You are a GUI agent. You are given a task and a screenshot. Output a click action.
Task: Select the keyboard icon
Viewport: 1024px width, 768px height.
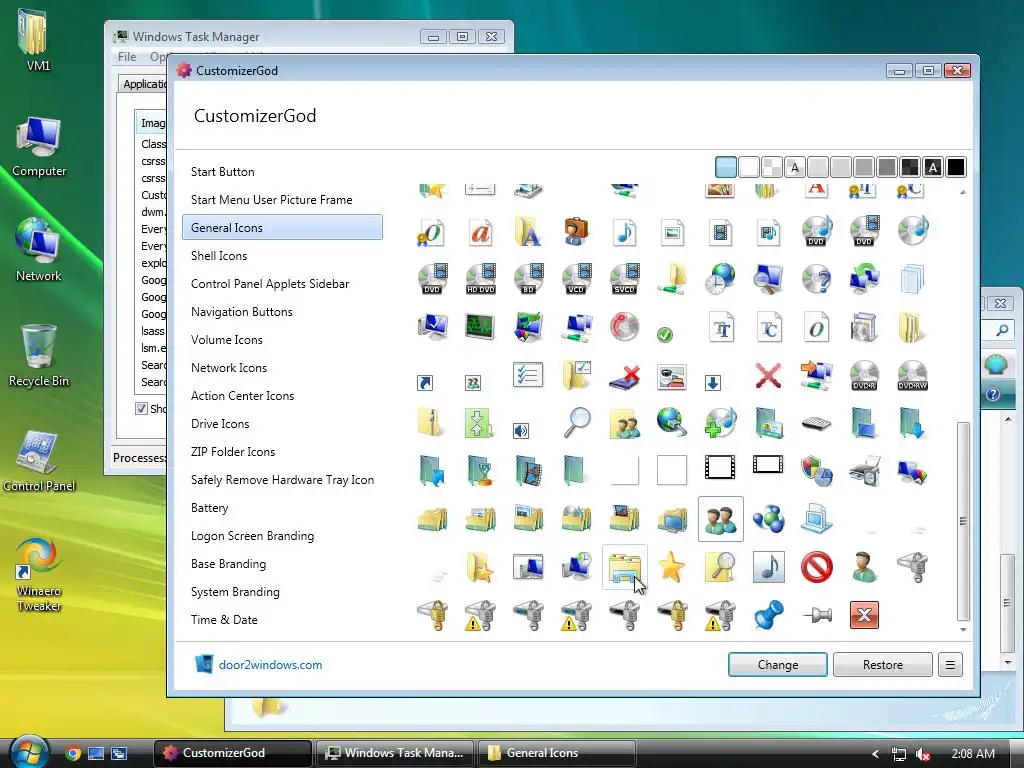point(816,424)
